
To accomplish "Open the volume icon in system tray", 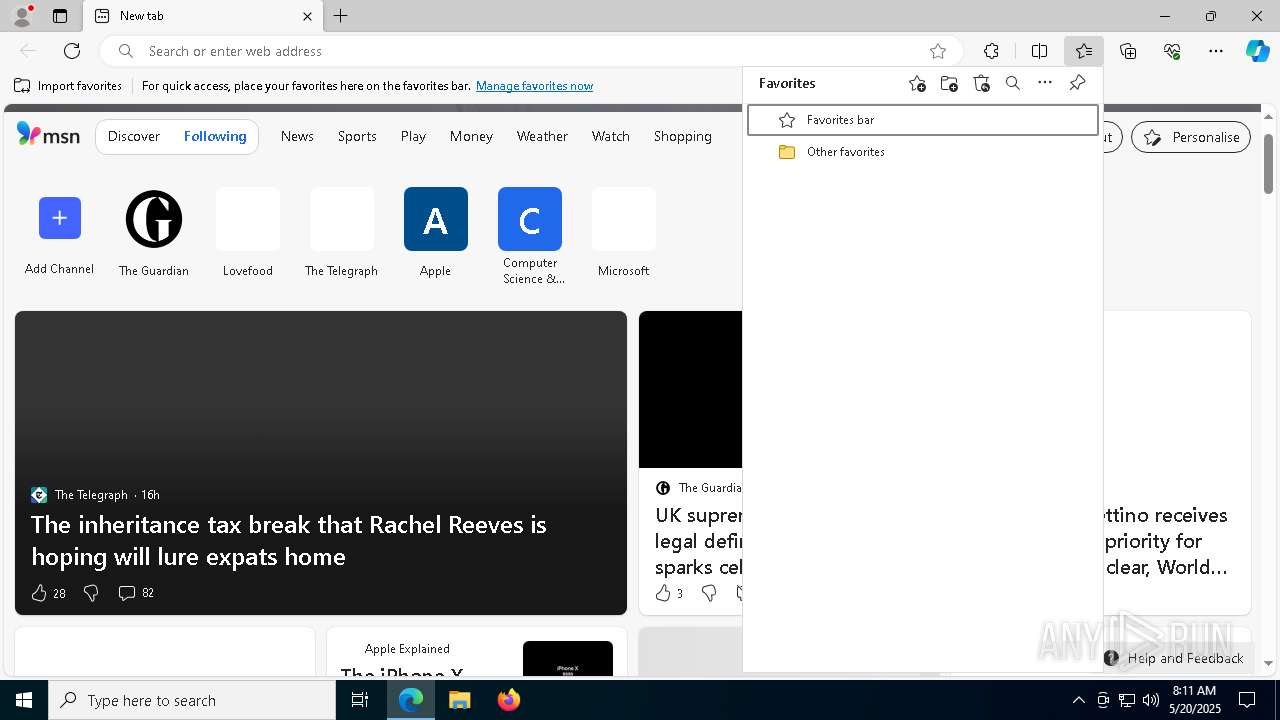I will pos(1150,700).
